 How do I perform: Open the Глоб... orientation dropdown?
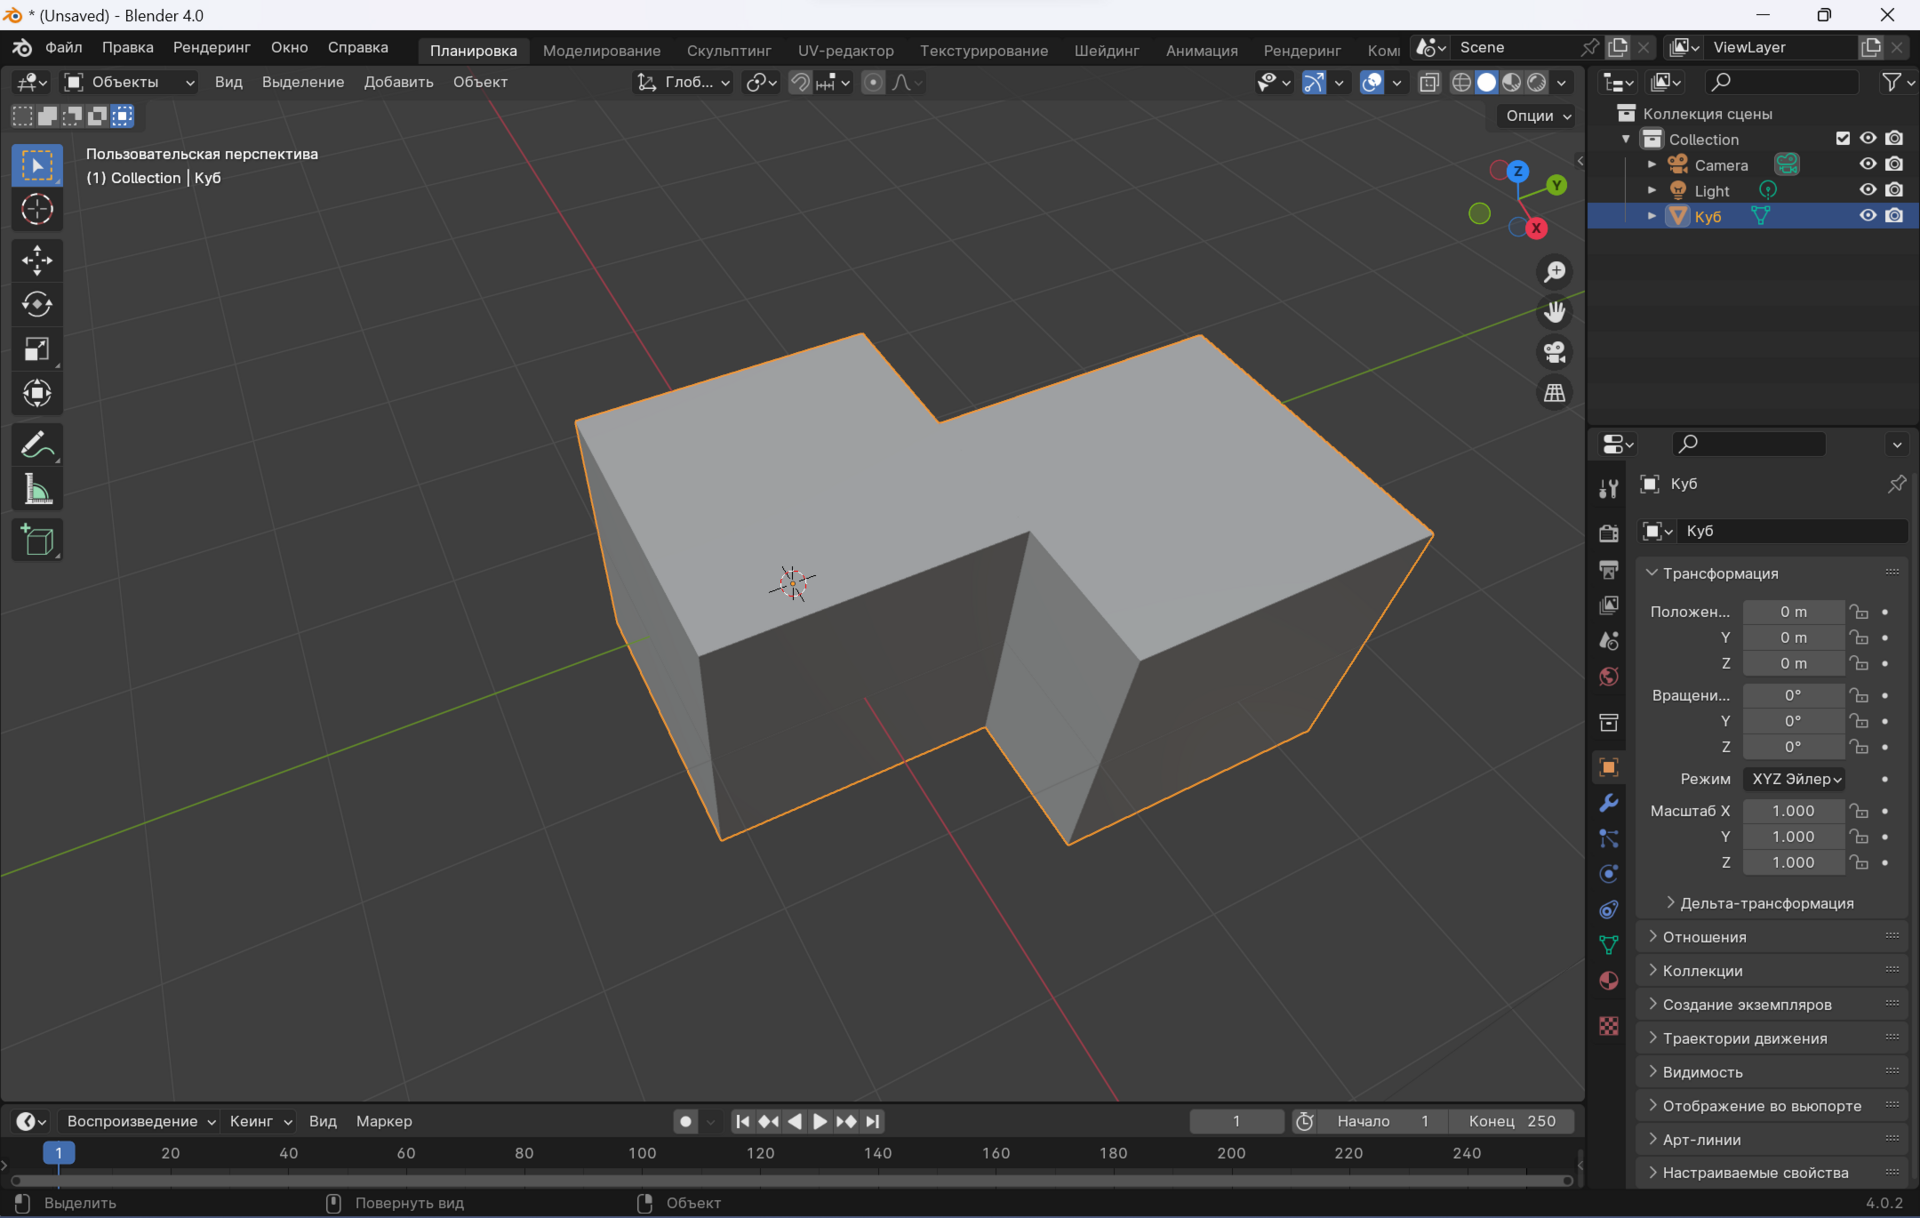(x=684, y=82)
